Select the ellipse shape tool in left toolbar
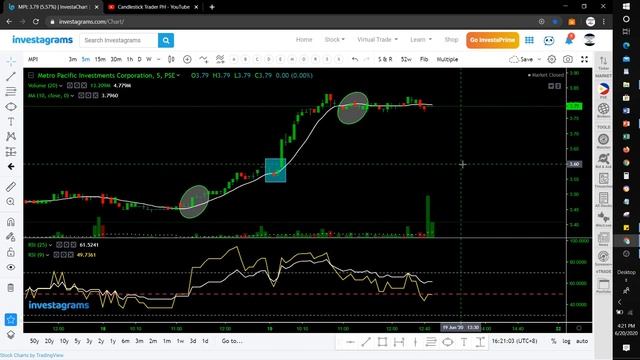 [11, 107]
